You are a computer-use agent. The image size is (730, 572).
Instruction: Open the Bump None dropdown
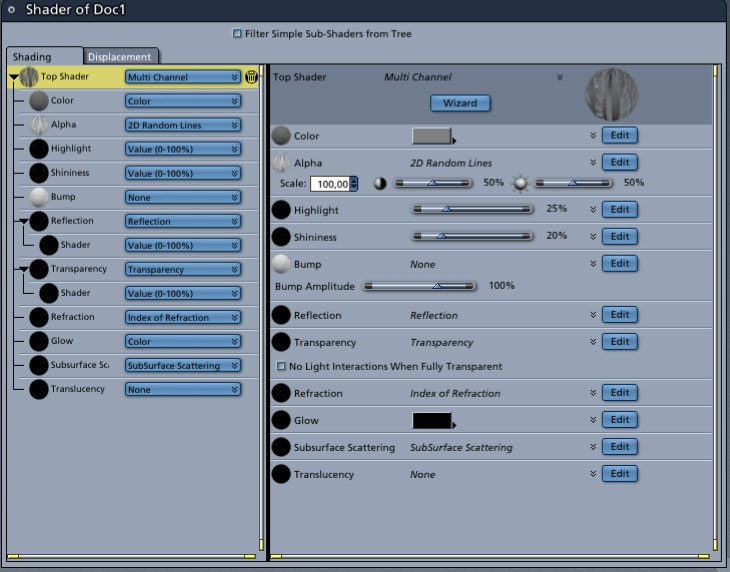click(183, 197)
